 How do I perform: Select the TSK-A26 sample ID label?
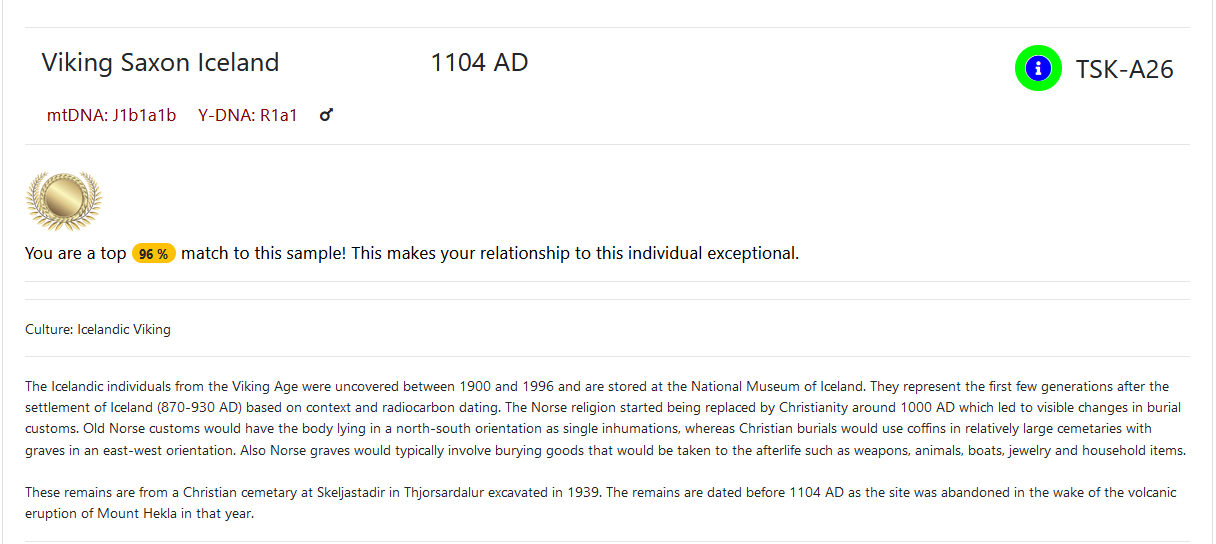(x=1124, y=69)
